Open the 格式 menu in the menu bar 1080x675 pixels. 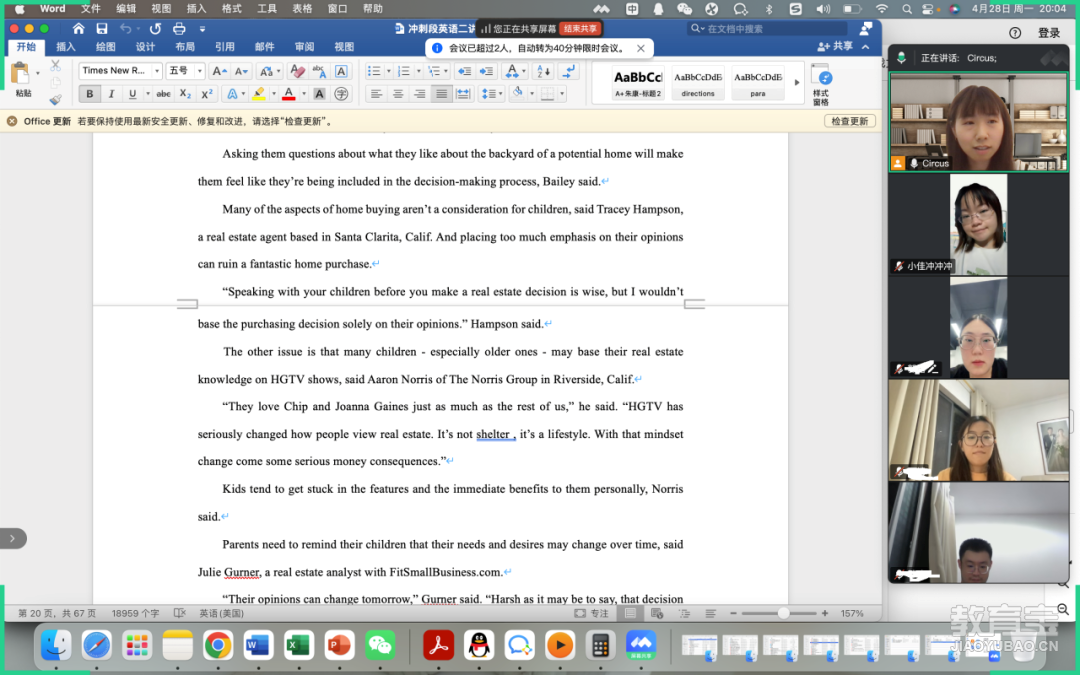(x=231, y=8)
